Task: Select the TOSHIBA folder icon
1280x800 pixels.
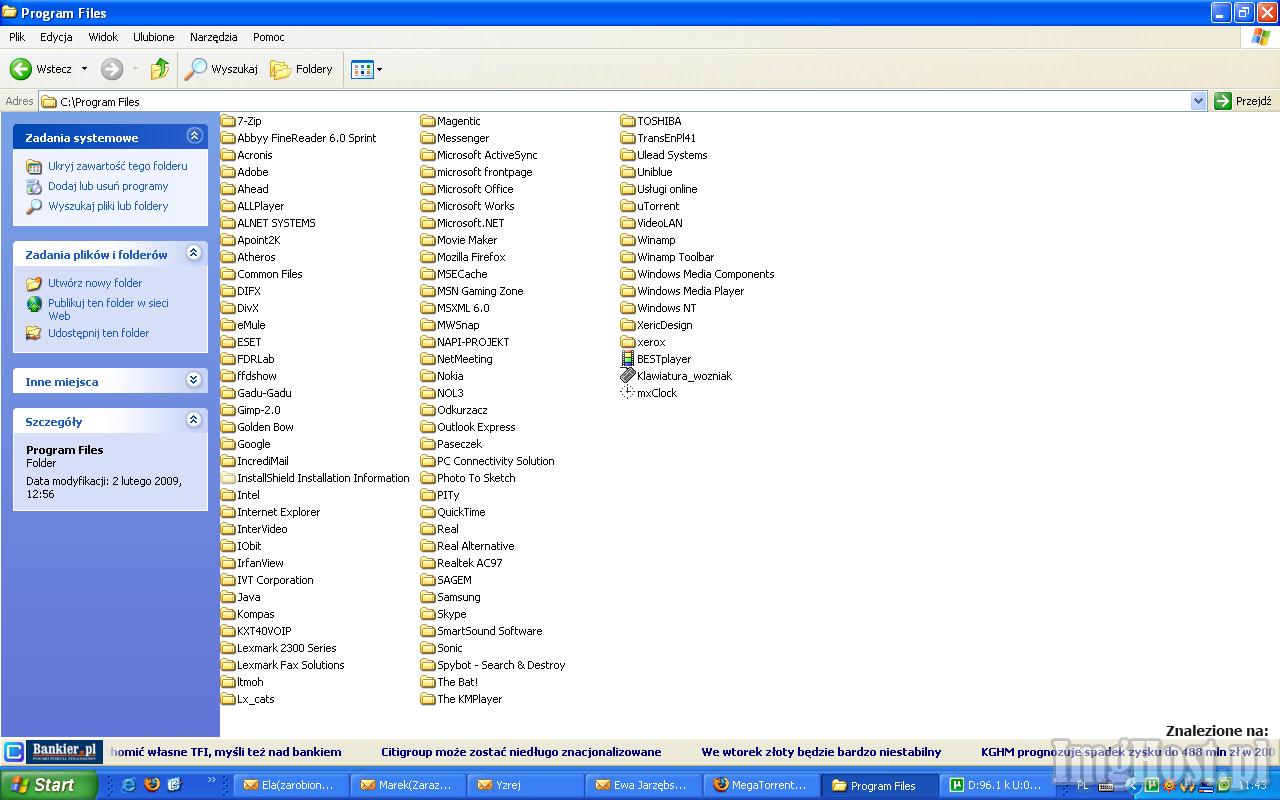Action: (628, 121)
